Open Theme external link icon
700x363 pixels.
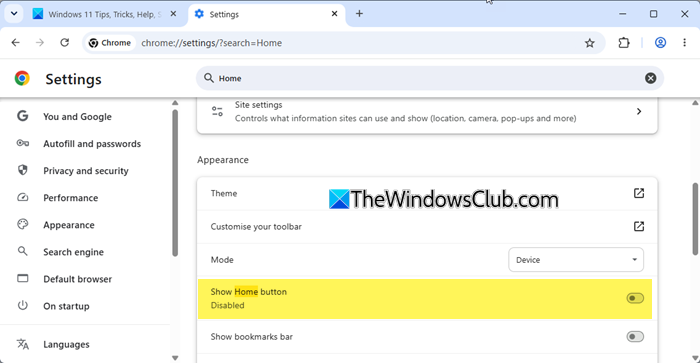pyautogui.click(x=639, y=193)
